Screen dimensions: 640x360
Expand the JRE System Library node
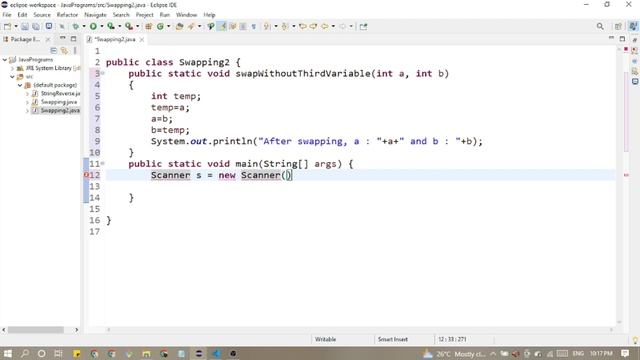pos(12,68)
